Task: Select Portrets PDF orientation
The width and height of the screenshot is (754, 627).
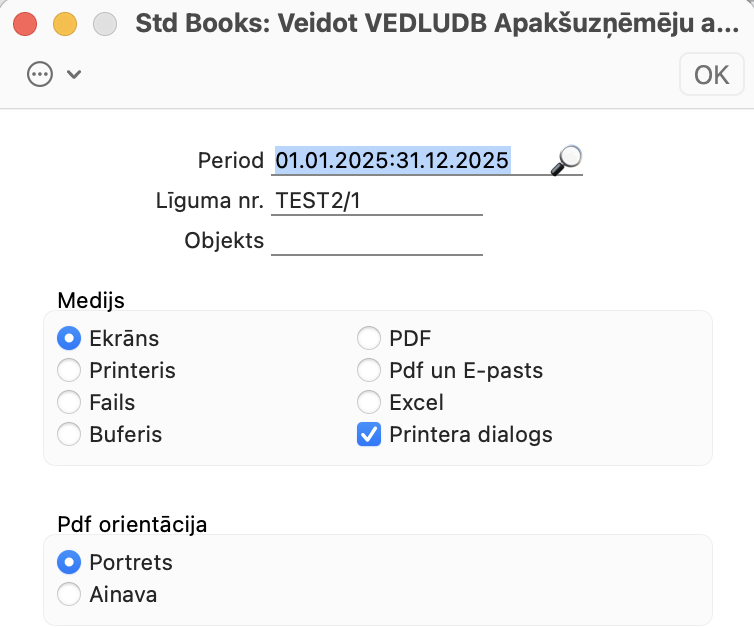Action: (69, 562)
